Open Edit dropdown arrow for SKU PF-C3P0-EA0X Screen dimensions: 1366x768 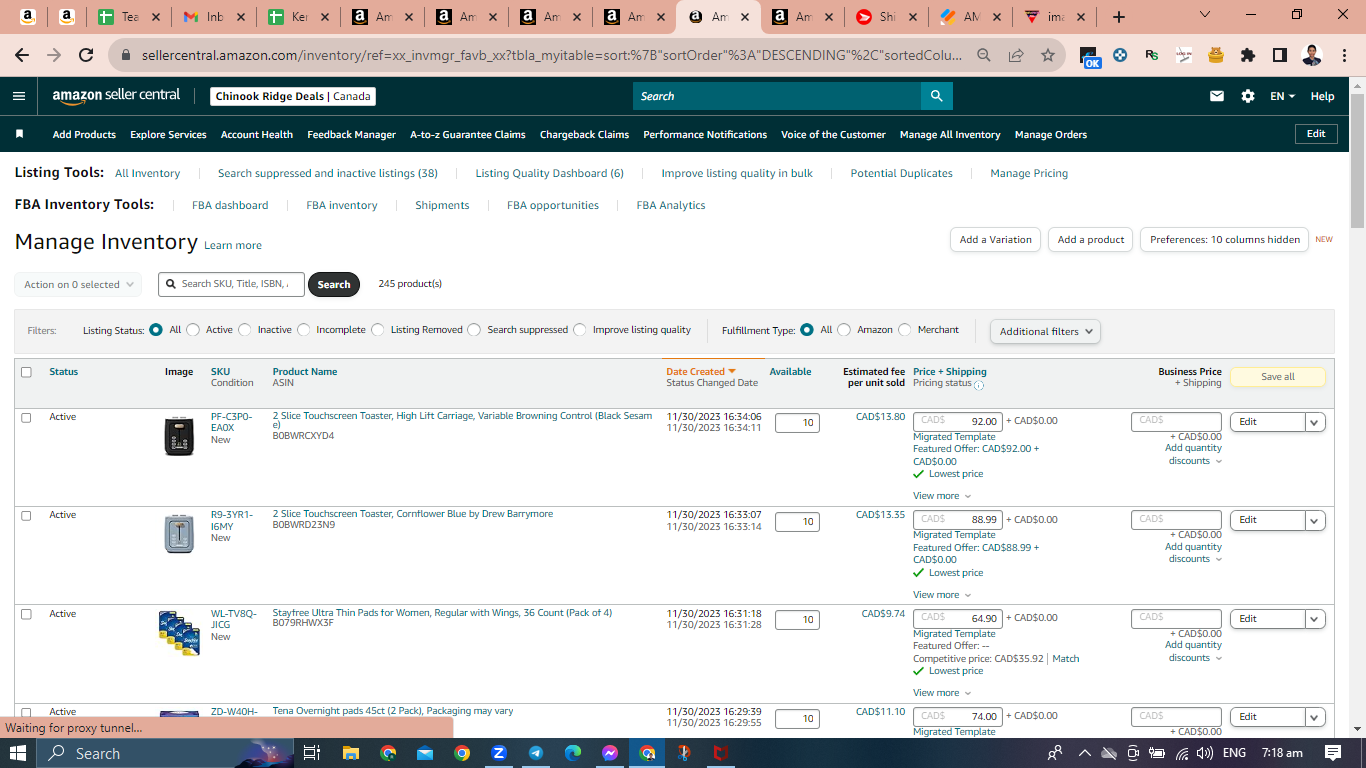click(1315, 422)
